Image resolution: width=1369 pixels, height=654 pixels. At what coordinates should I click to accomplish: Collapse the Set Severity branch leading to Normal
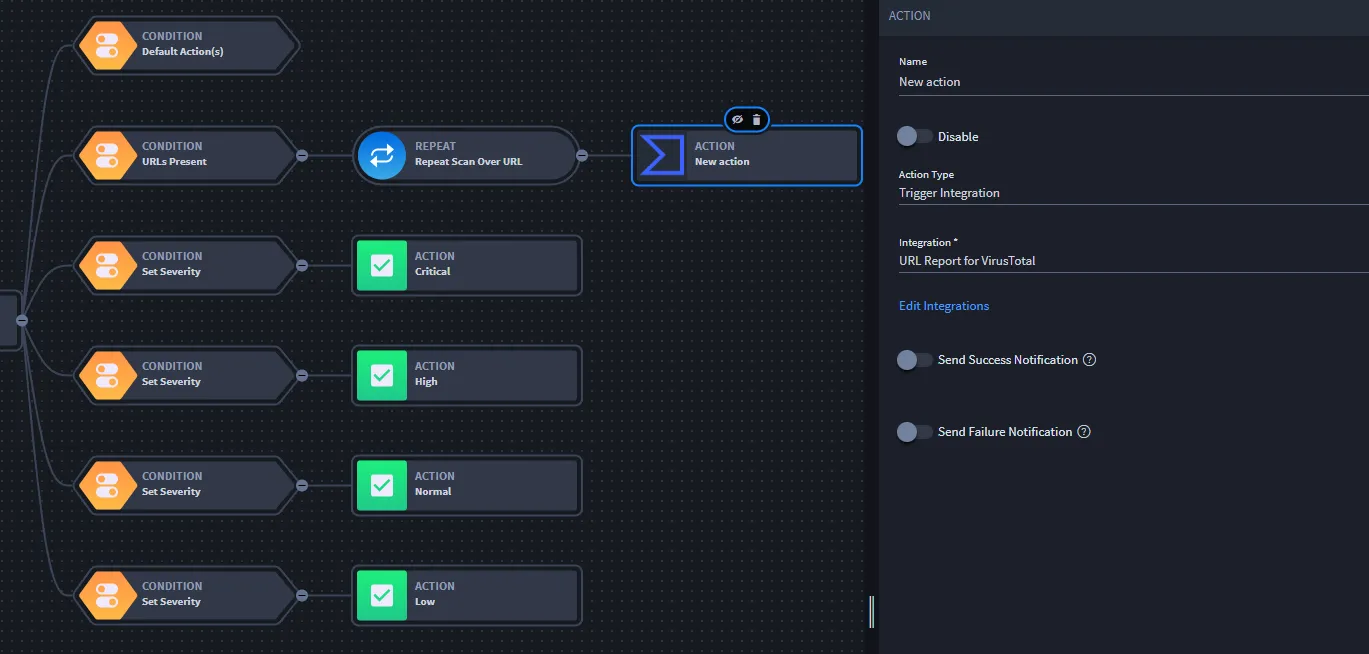click(302, 485)
